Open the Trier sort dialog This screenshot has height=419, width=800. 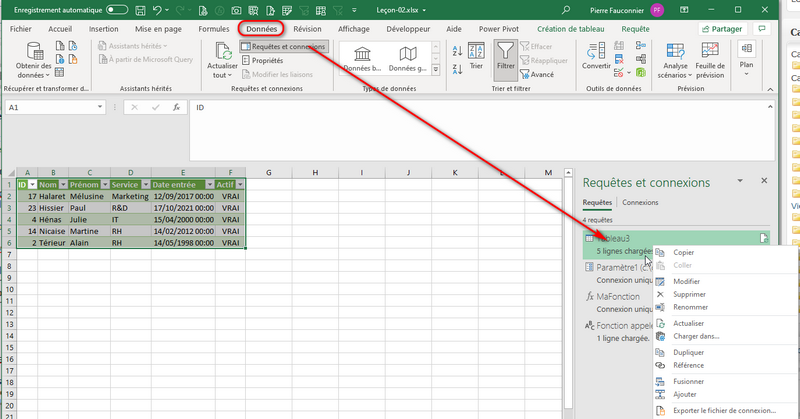[x=476, y=56]
